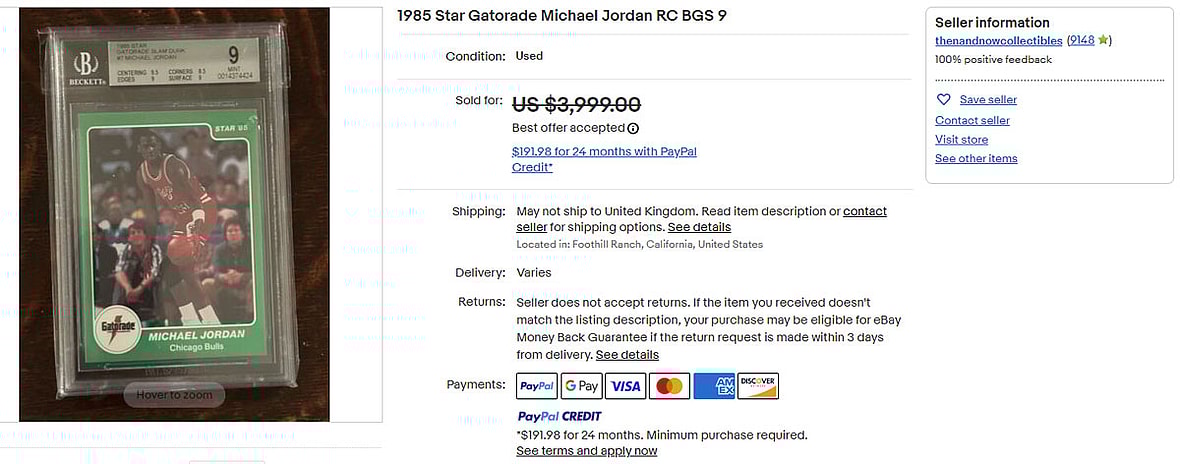
Task: Click info icon beside Best offer accepted
Action: [634, 128]
